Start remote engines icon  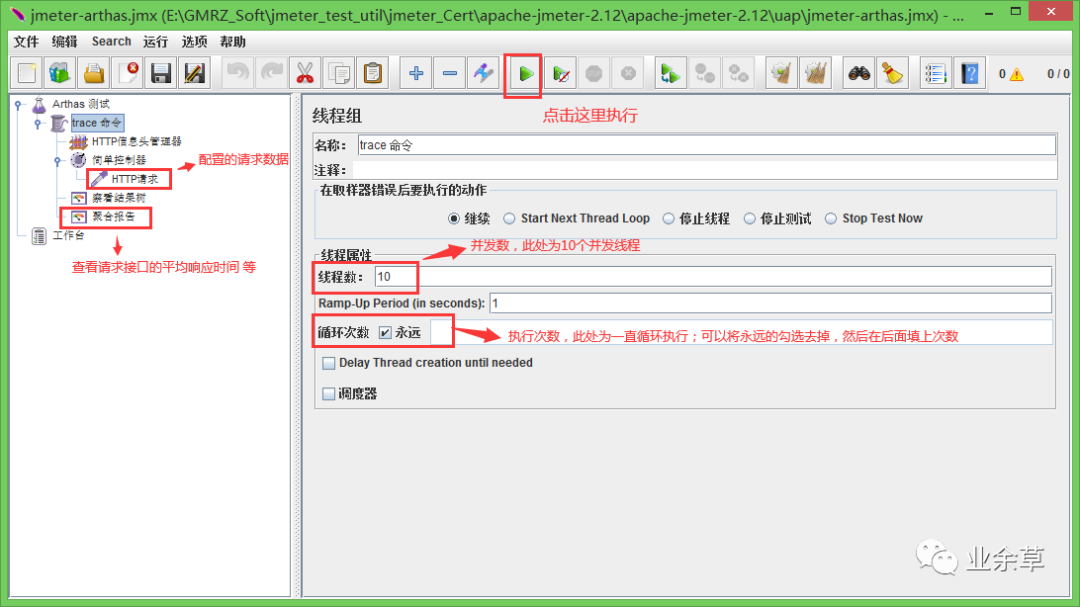click(669, 73)
